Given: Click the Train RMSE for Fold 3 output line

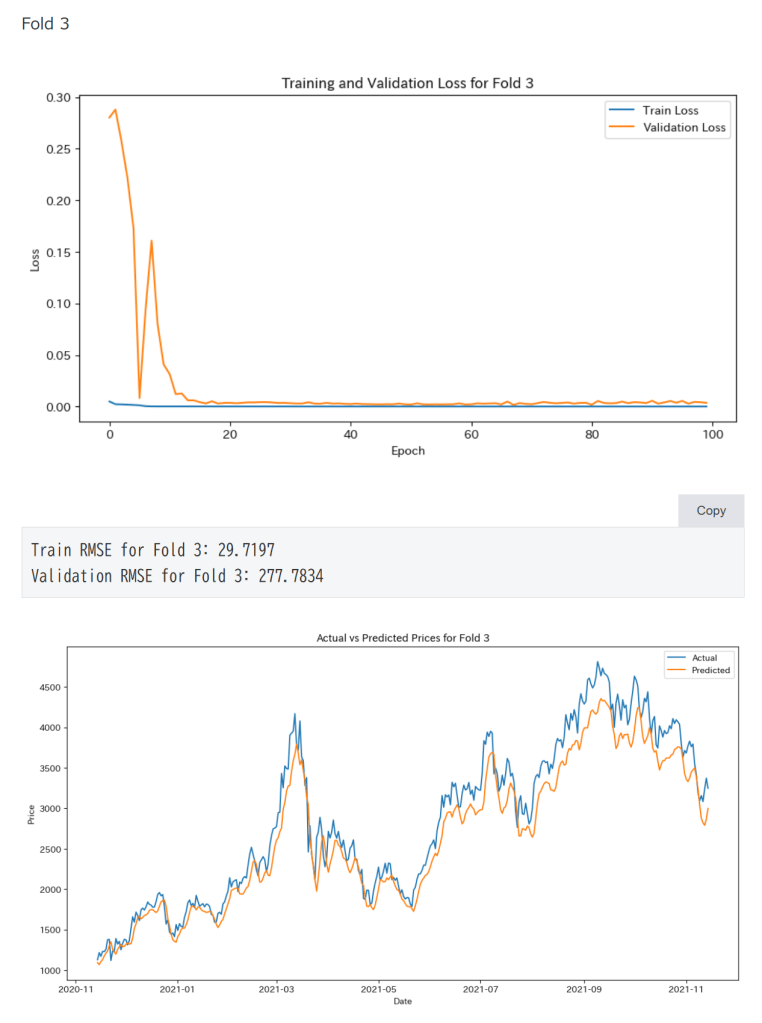Looking at the screenshot, I should tap(153, 551).
